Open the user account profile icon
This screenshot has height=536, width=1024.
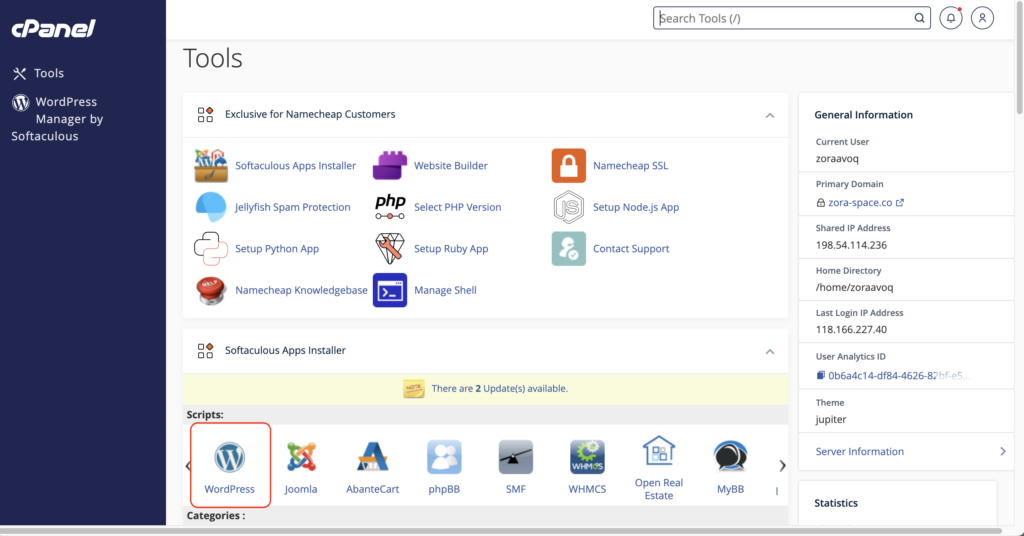click(982, 18)
